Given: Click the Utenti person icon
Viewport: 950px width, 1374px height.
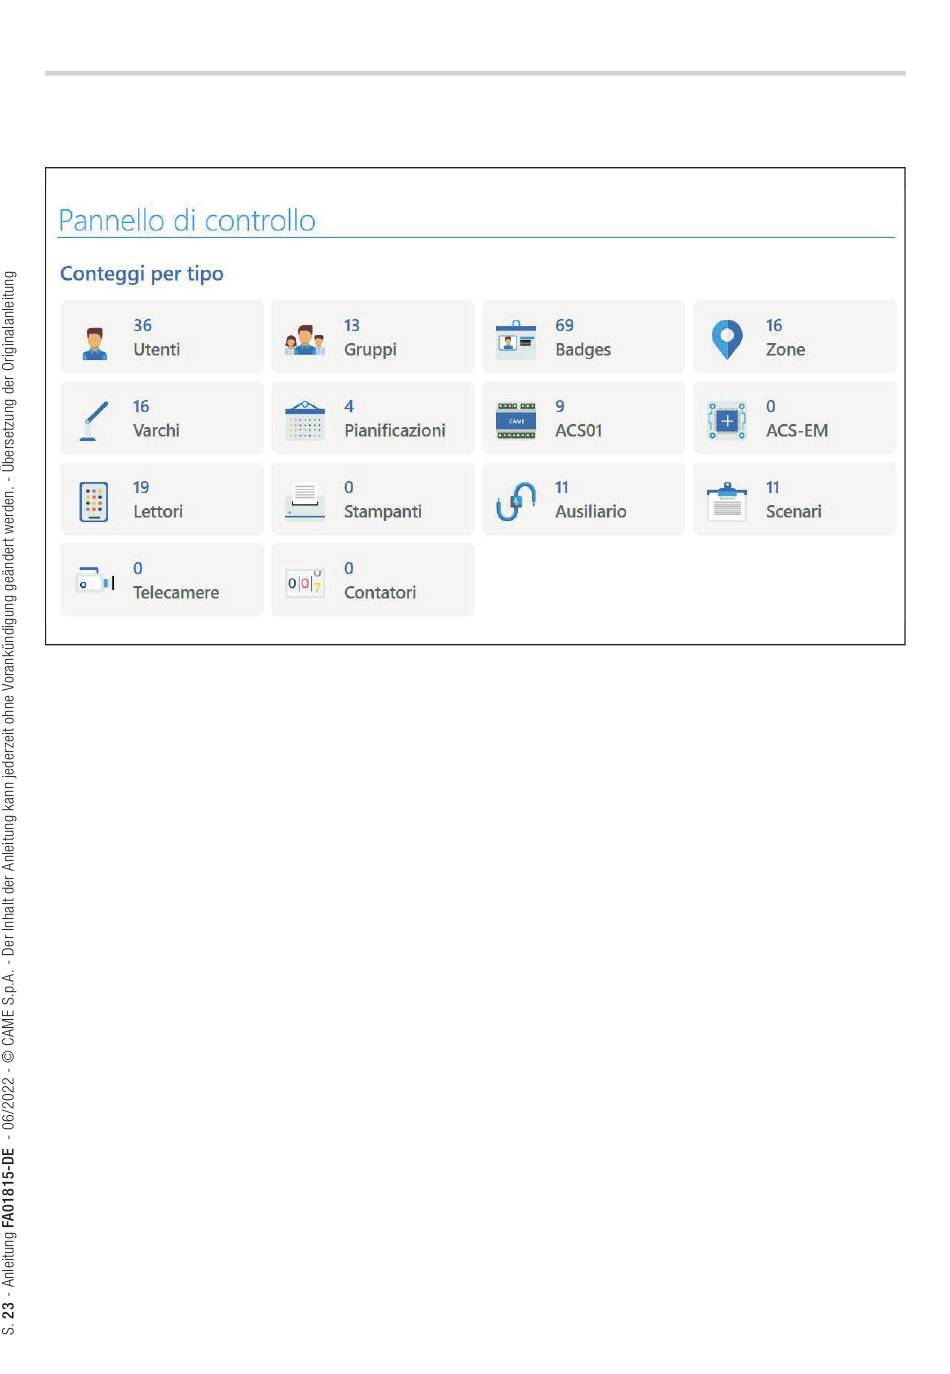Looking at the screenshot, I should pyautogui.click(x=95, y=342).
